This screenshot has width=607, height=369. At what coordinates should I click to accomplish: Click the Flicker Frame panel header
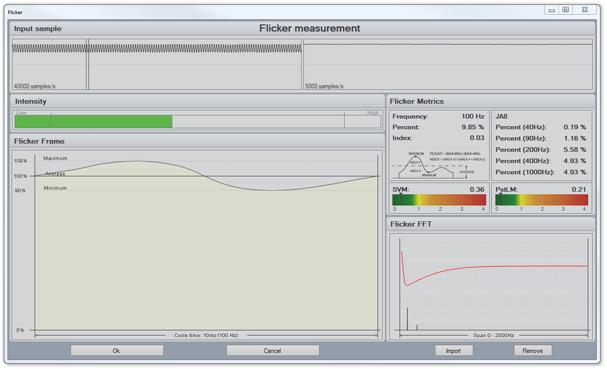[39, 141]
